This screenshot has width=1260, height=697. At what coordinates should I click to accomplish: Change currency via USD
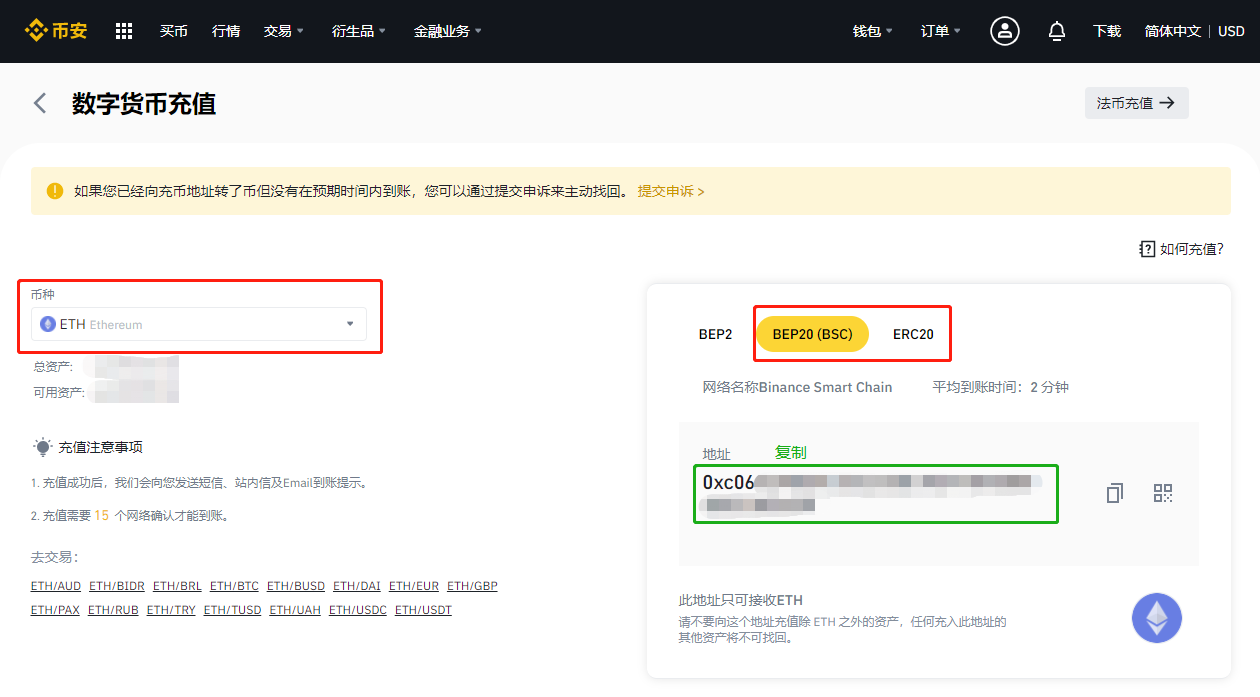[1231, 31]
